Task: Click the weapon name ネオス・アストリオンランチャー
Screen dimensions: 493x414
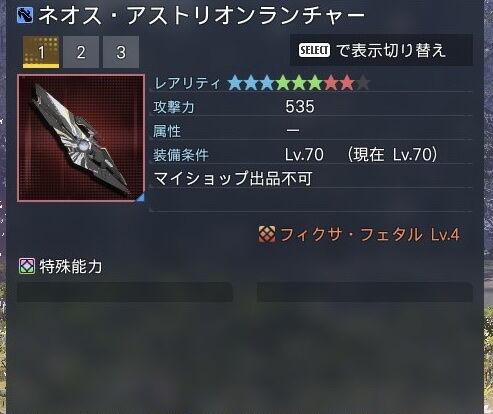Action: click(x=202, y=15)
